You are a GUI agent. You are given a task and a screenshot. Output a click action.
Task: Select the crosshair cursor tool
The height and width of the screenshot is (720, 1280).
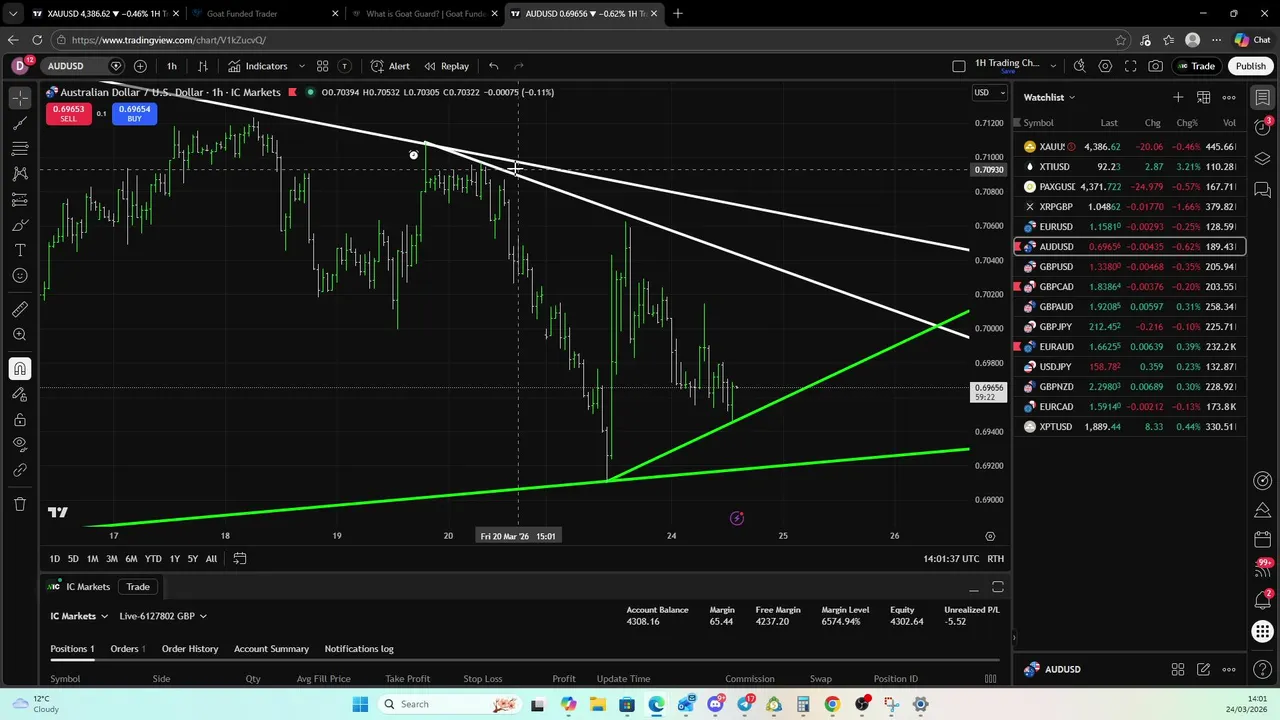(20, 98)
